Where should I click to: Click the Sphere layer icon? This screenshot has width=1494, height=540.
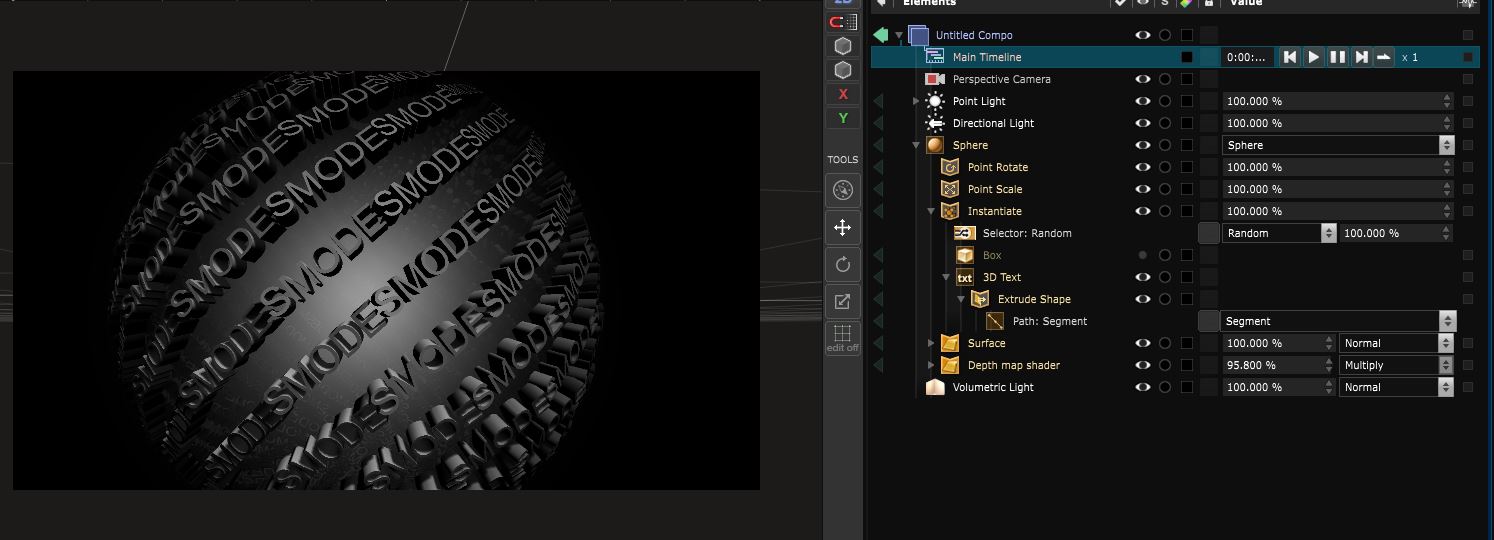point(935,145)
